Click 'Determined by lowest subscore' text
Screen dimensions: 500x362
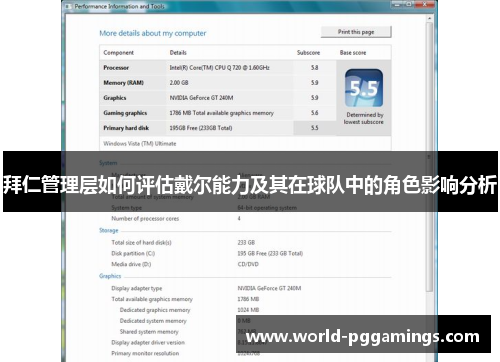[364, 118]
